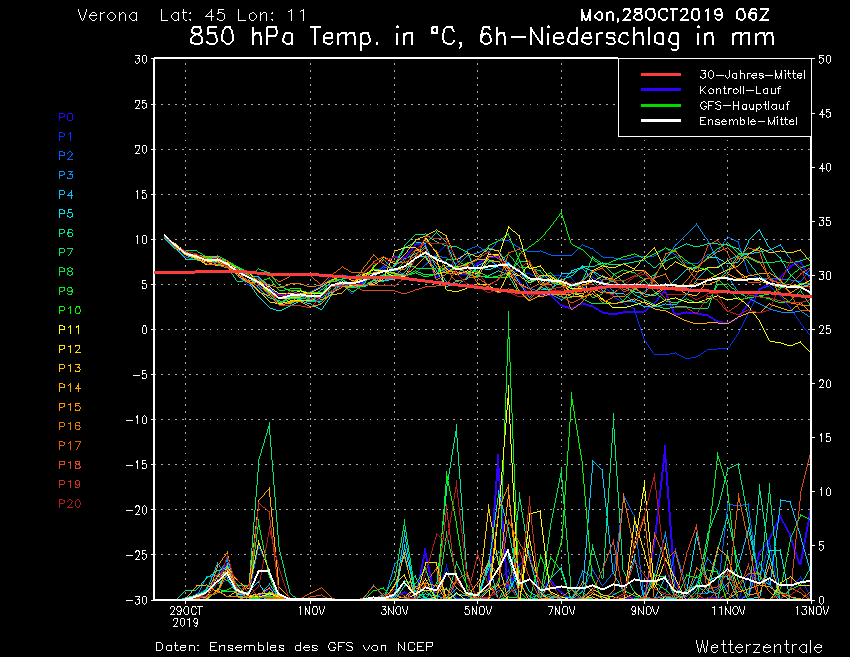Click the 1NOV date axis label
Image resolution: width=850 pixels, height=657 pixels.
click(311, 611)
